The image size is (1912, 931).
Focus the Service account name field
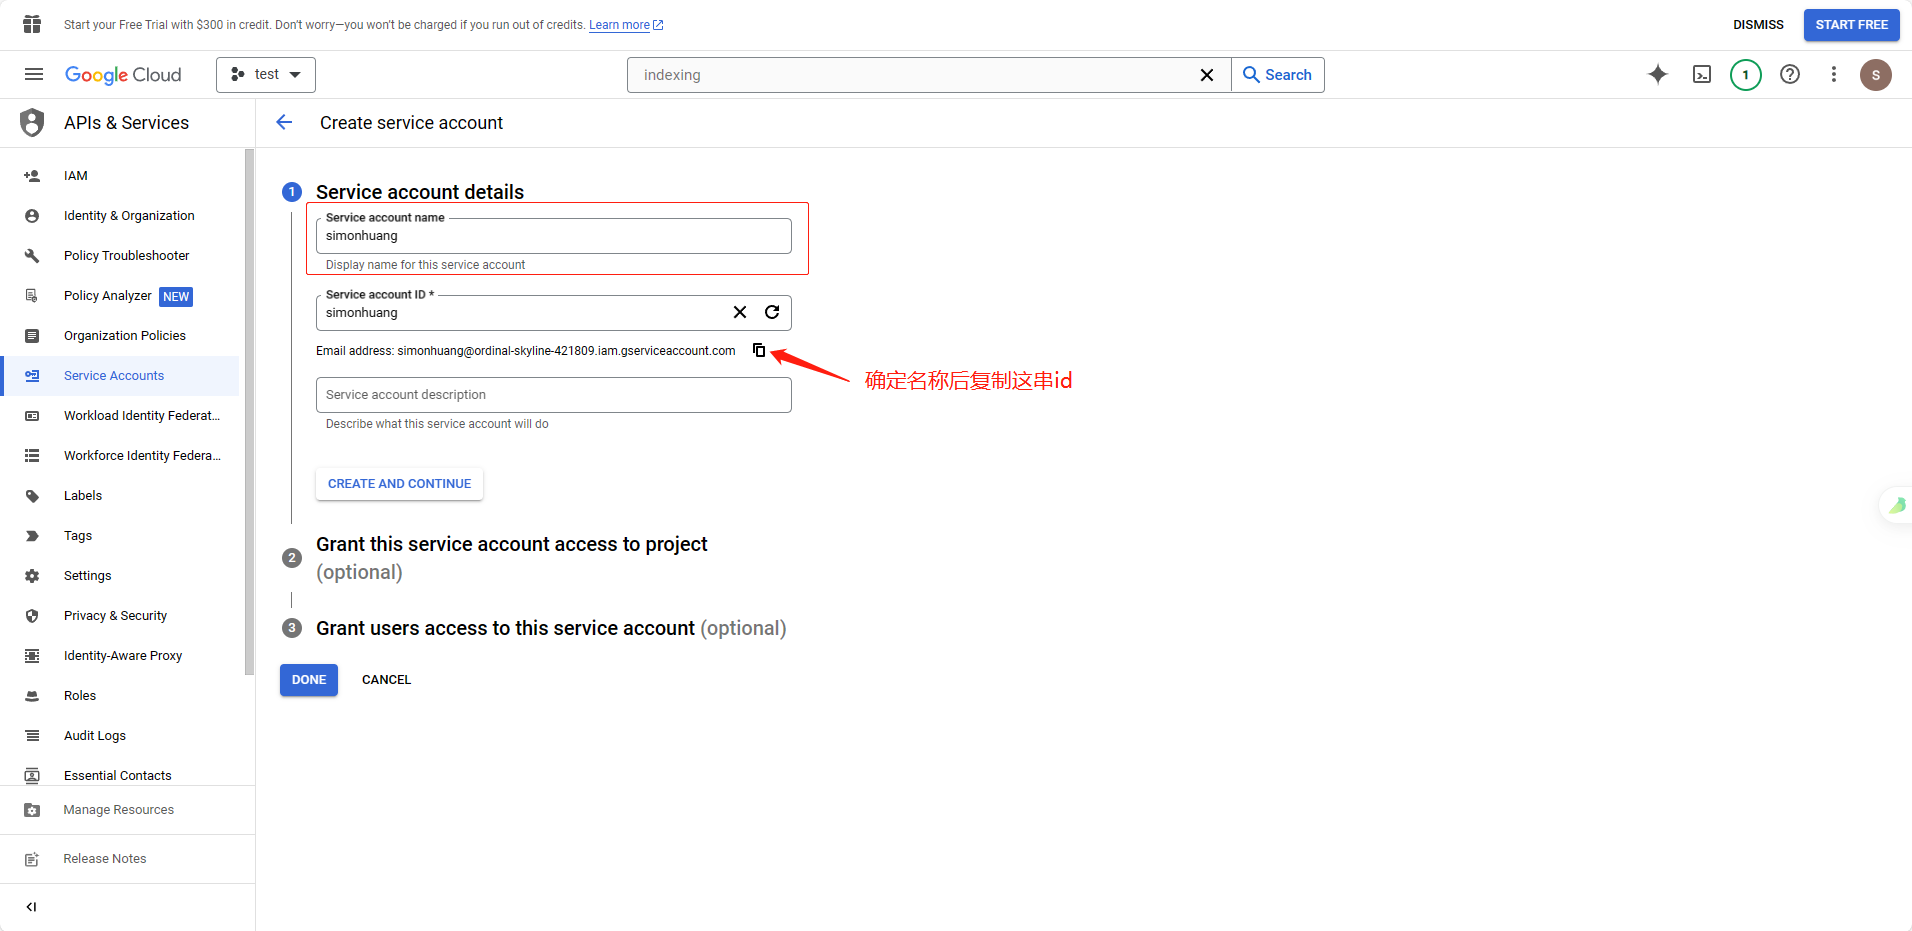pyautogui.click(x=553, y=236)
